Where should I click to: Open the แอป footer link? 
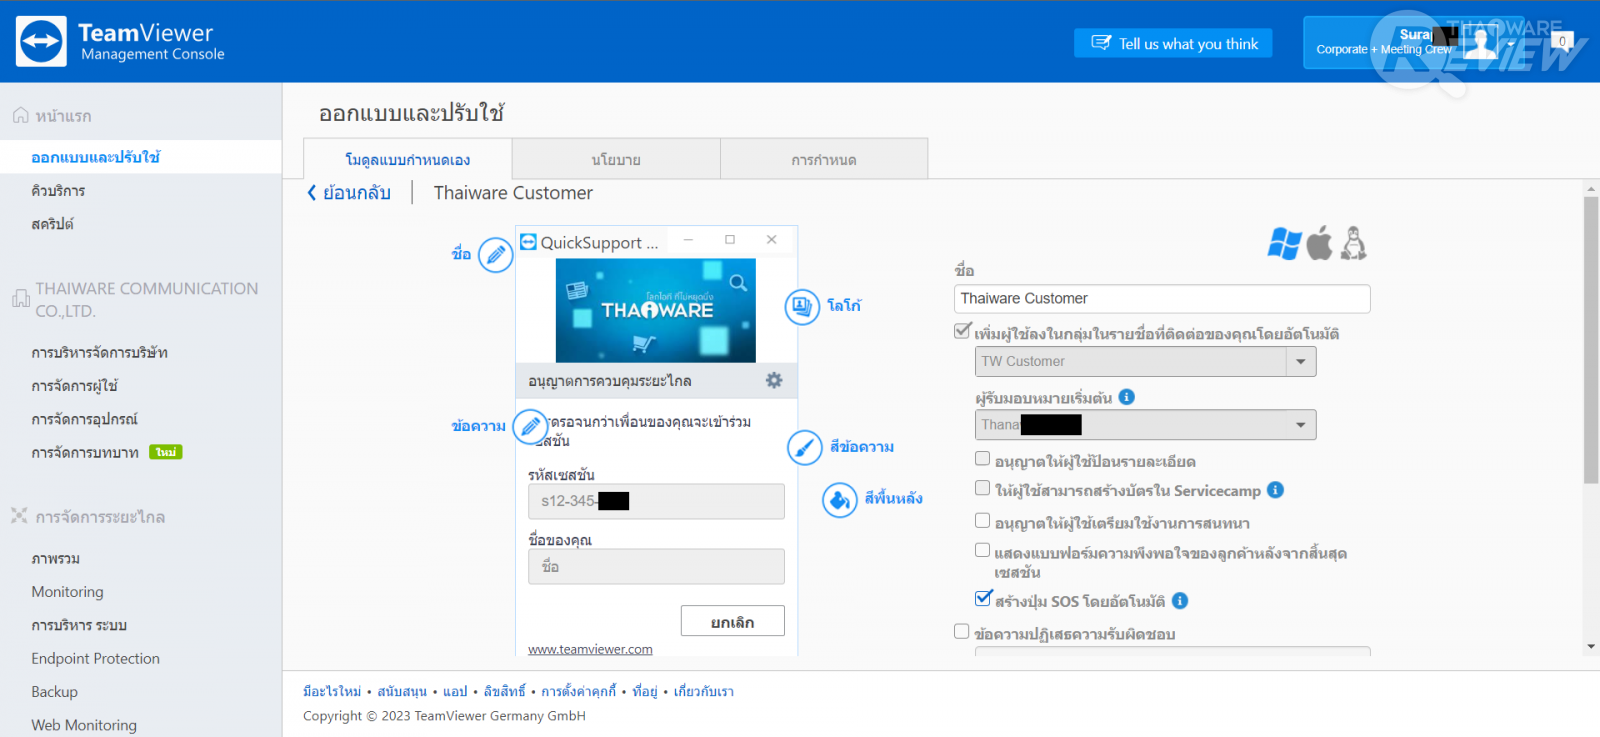point(455,691)
